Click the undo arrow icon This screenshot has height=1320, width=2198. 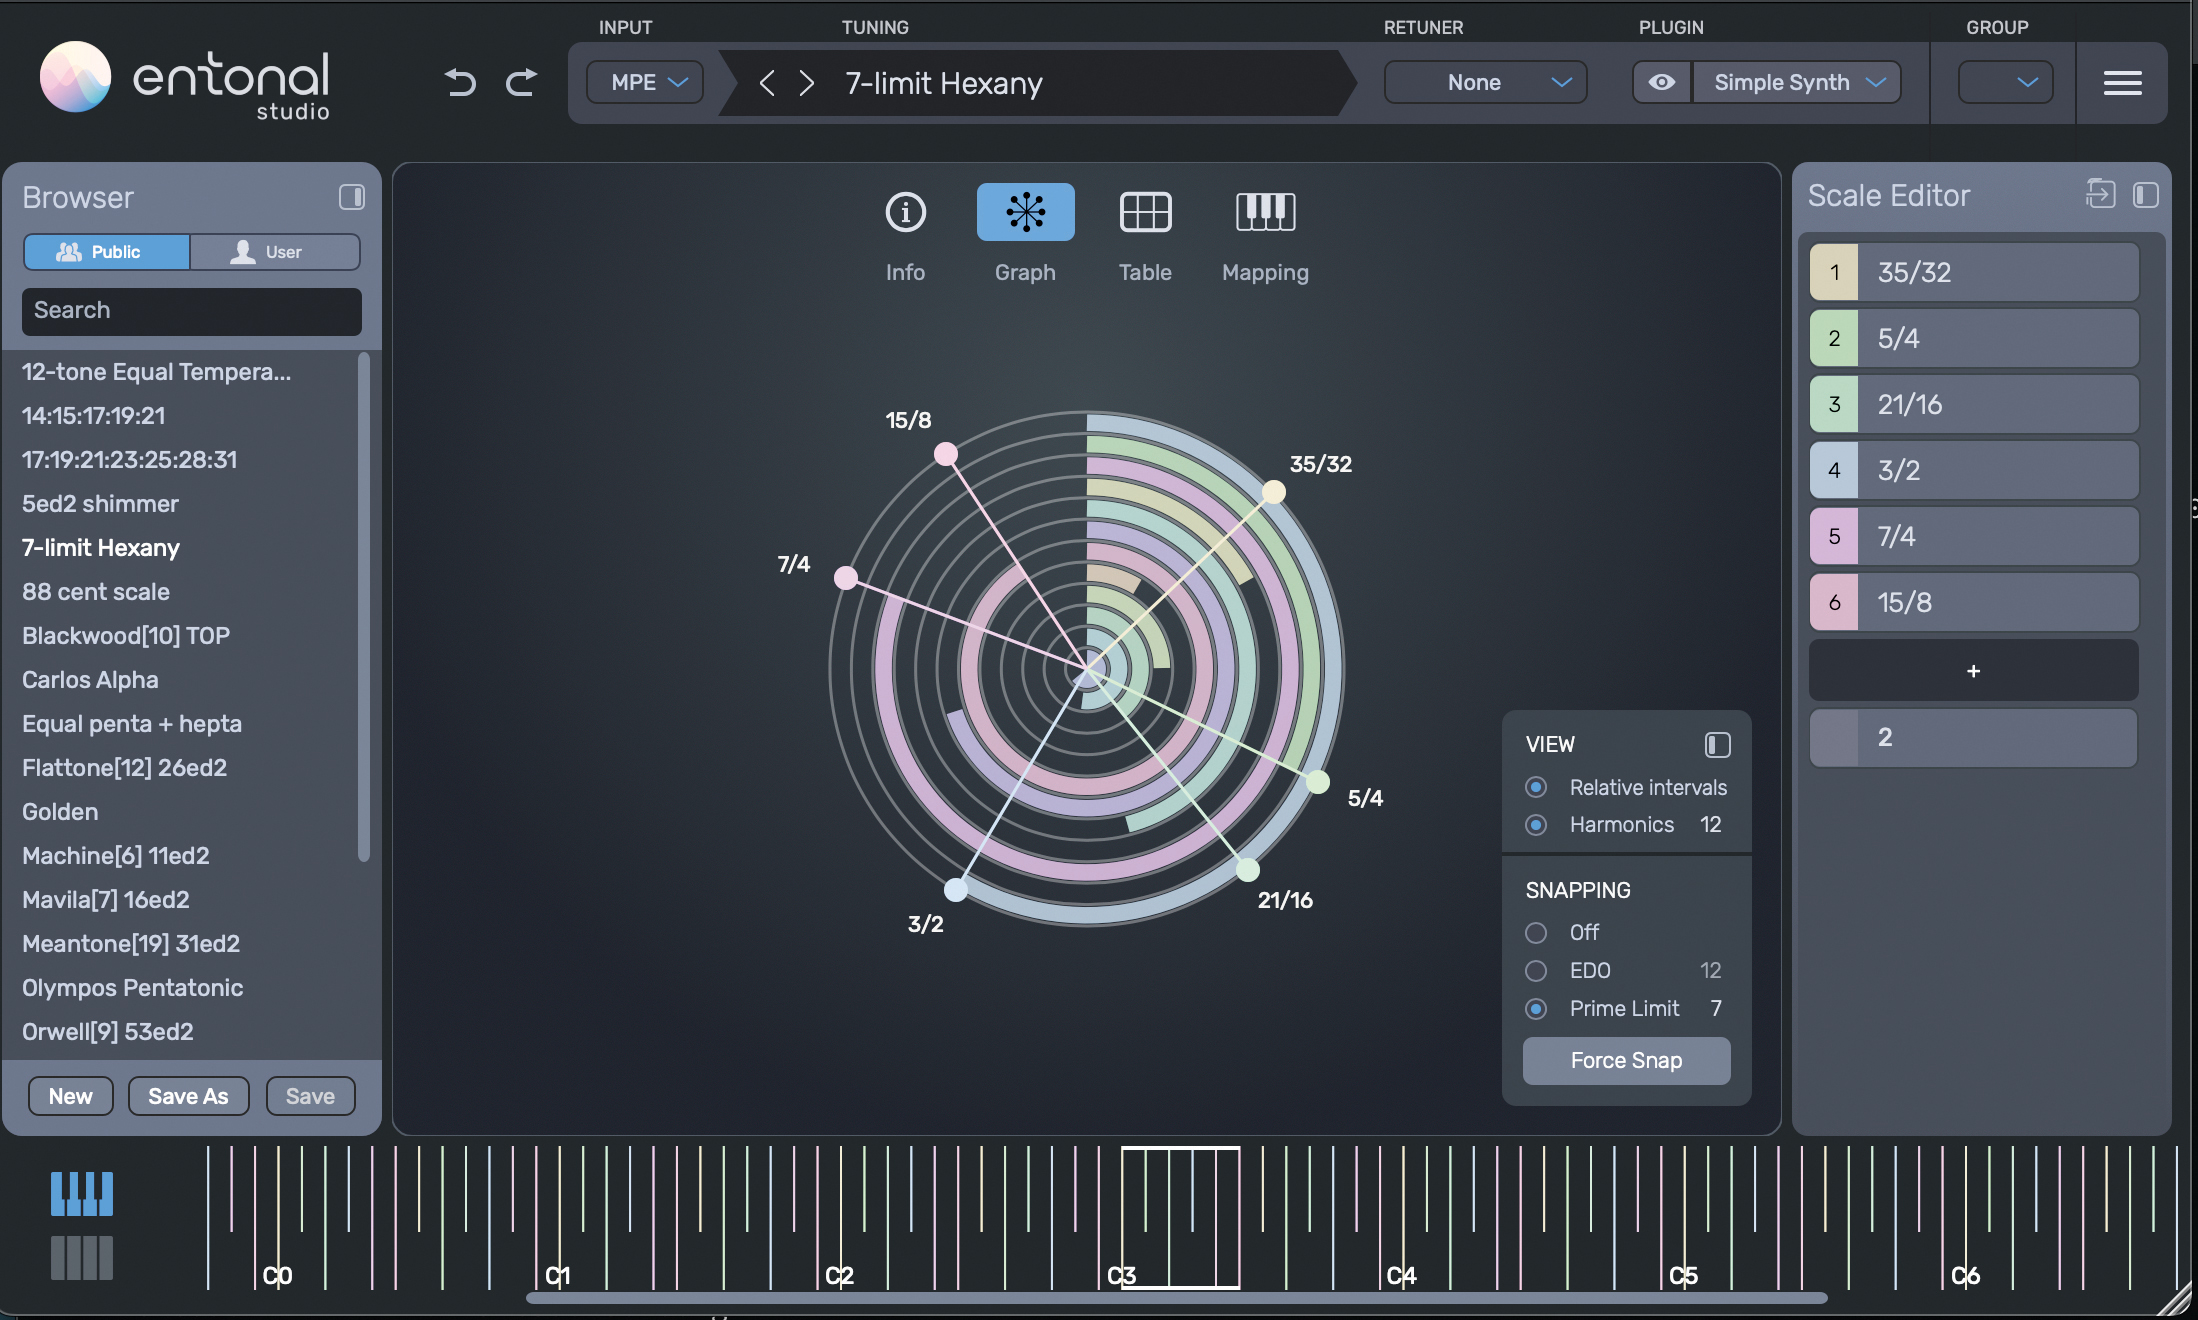click(460, 82)
